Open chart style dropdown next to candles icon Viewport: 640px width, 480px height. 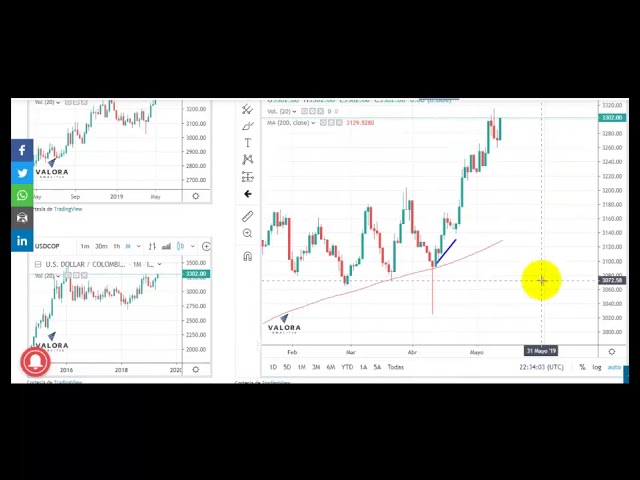192,246
